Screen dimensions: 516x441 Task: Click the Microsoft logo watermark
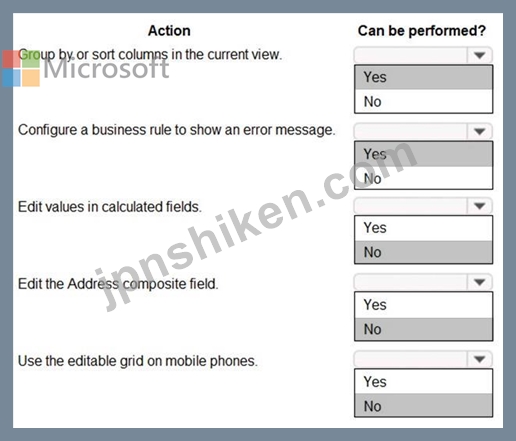pyautogui.click(x=86, y=68)
